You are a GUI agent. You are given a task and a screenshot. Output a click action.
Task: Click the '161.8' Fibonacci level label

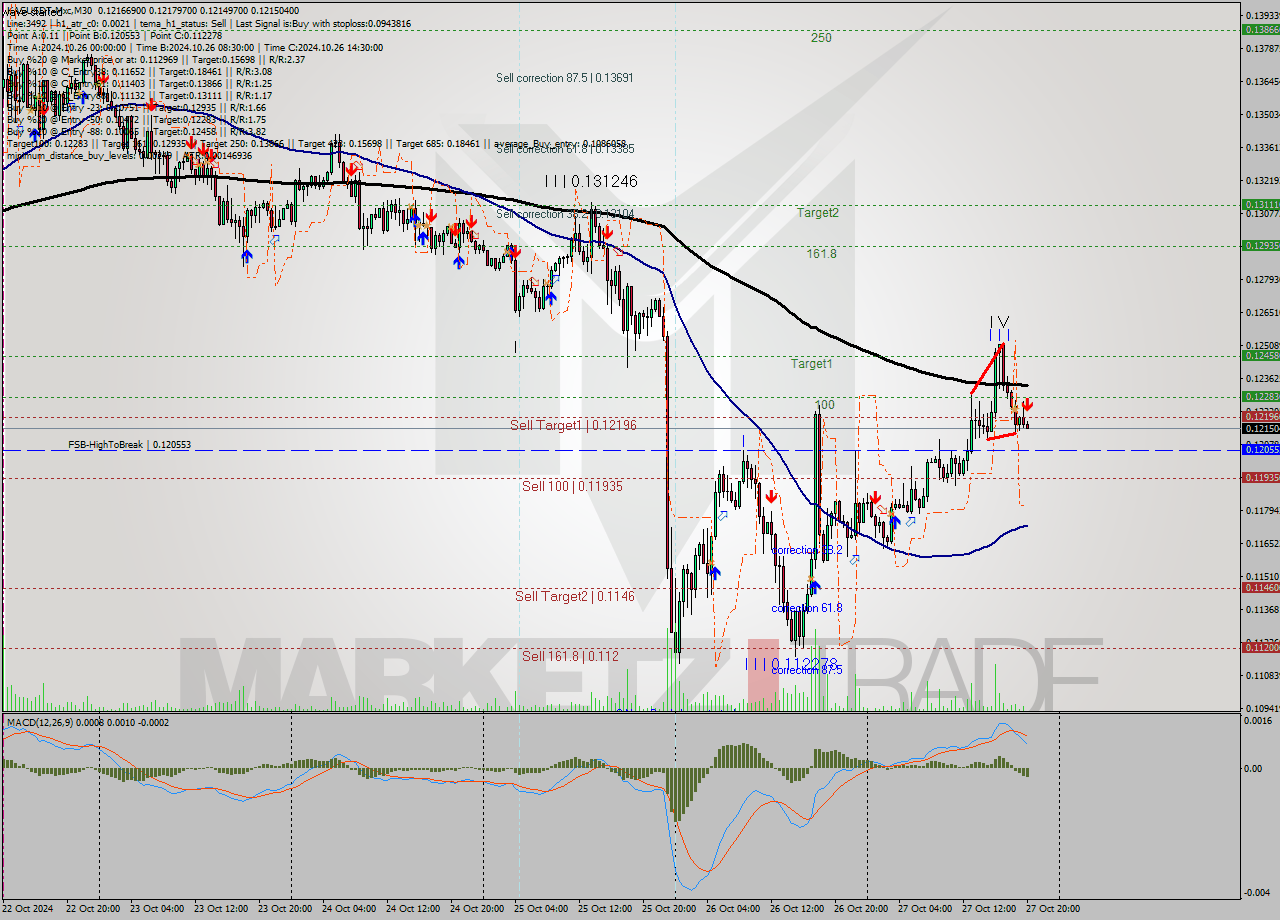(x=821, y=254)
